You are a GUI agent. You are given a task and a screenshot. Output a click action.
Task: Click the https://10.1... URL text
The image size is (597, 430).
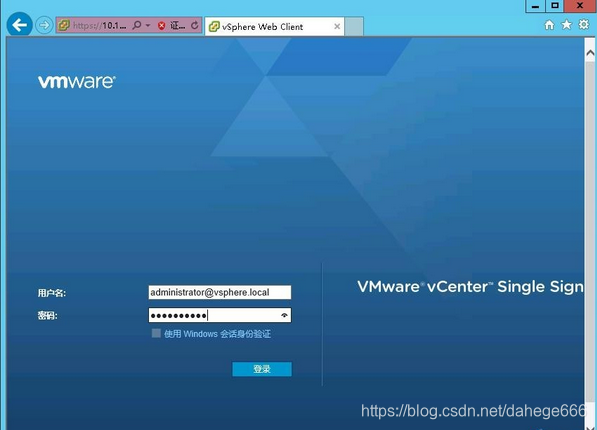click(x=99, y=26)
